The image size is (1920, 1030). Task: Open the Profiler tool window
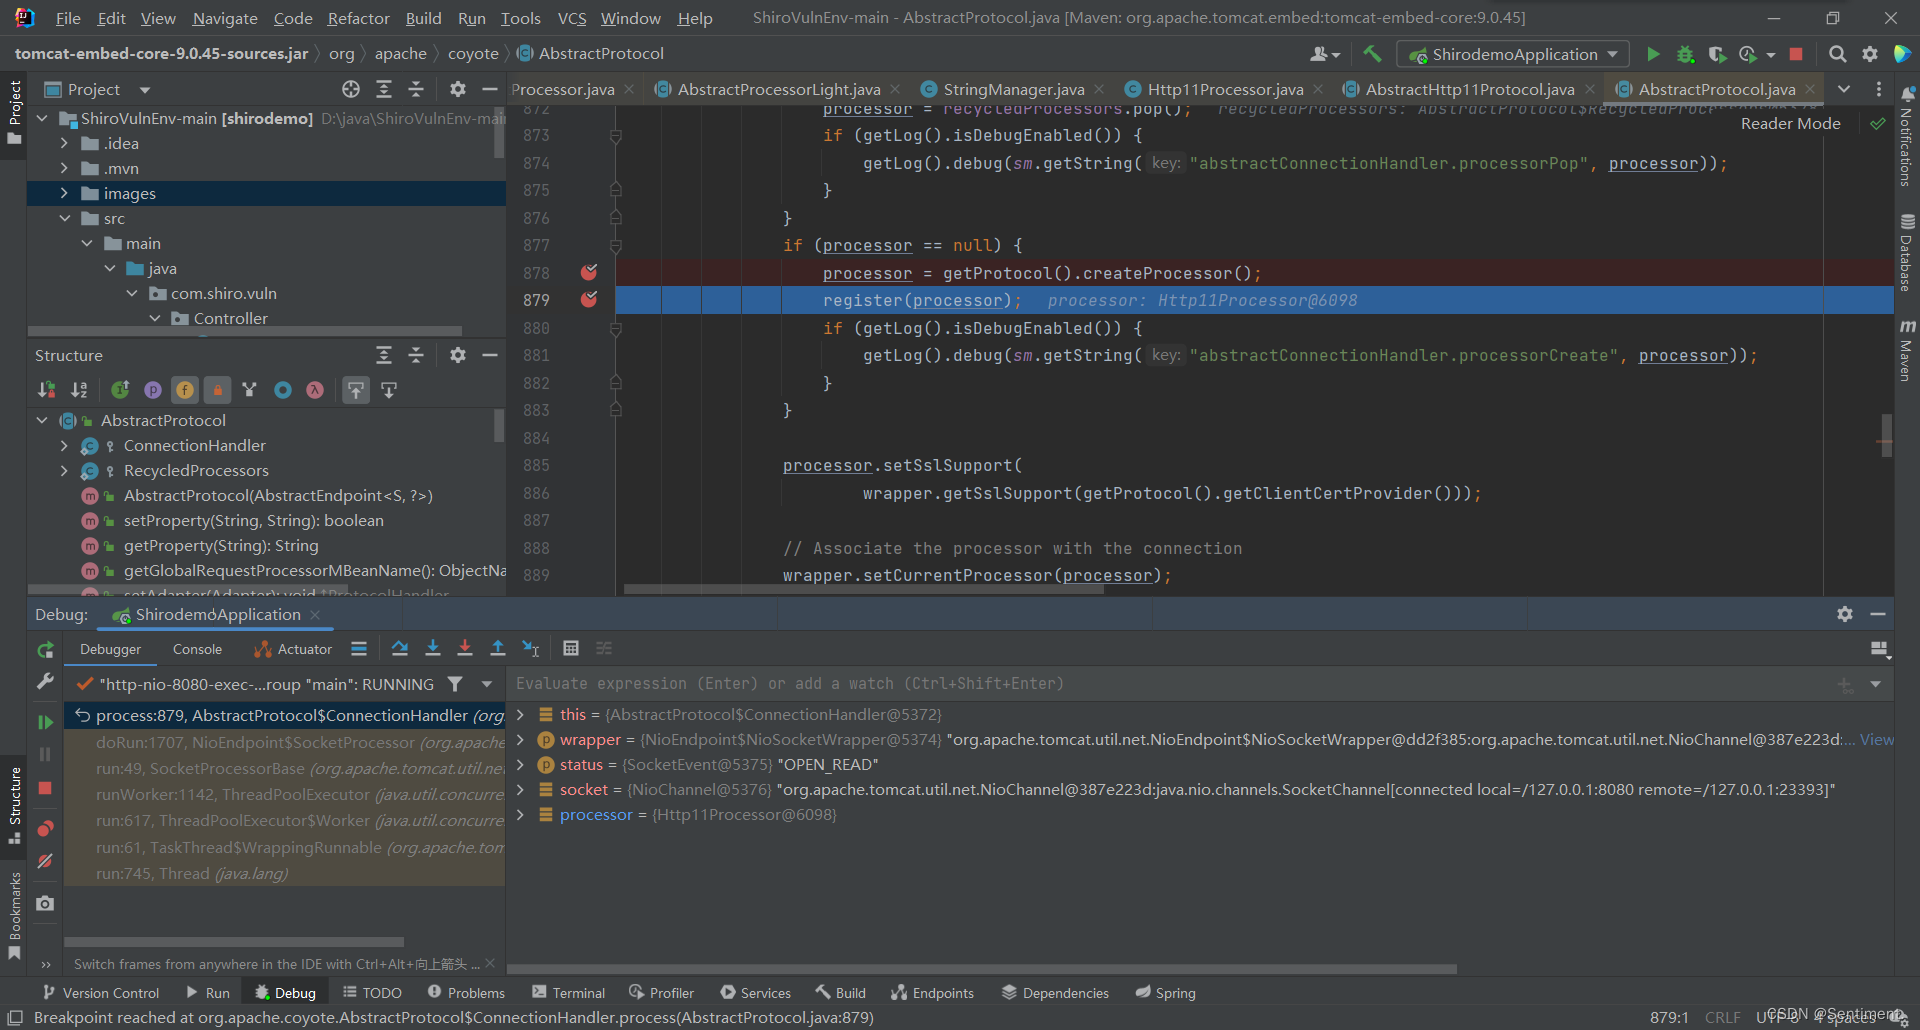pos(661,992)
